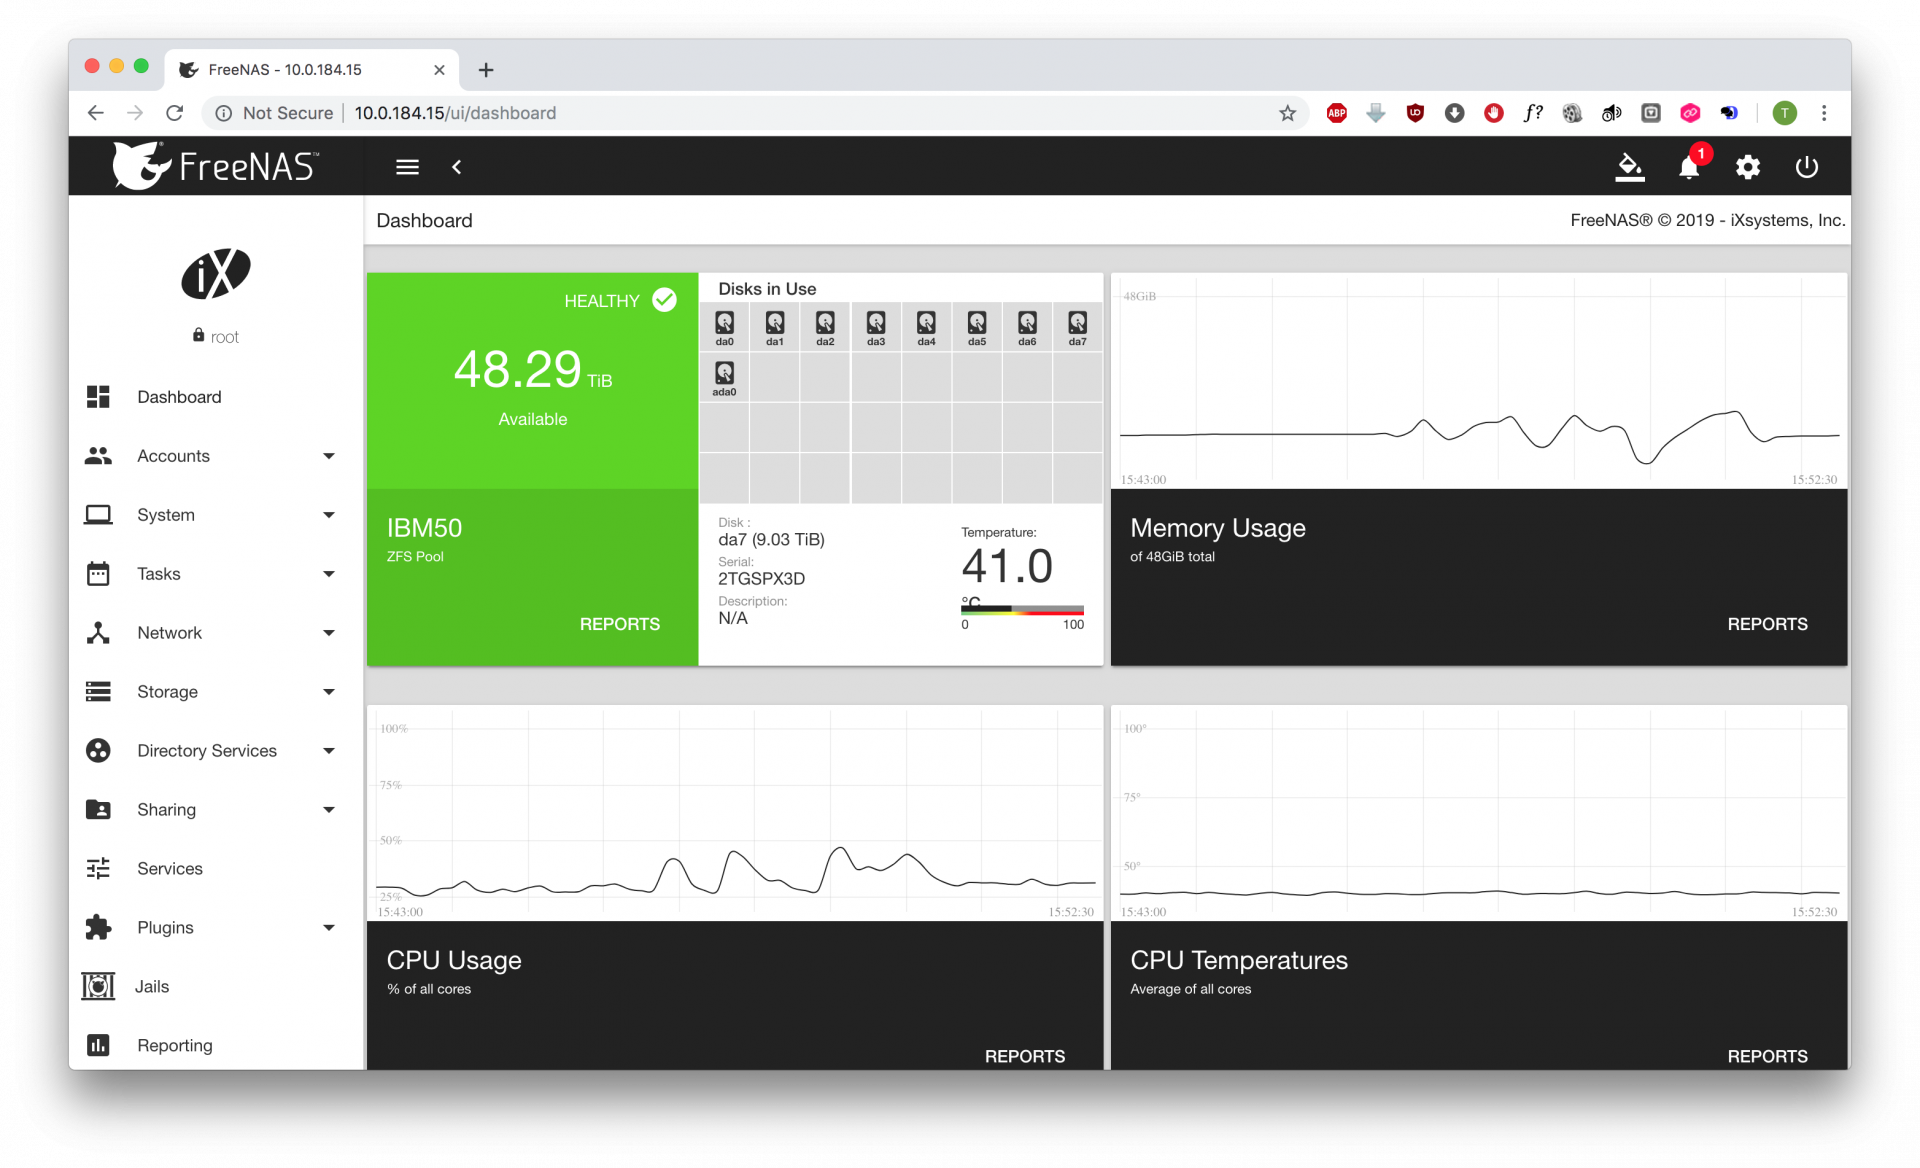Open Jails in the sidebar
The height and width of the screenshot is (1168, 1920).
216,987
